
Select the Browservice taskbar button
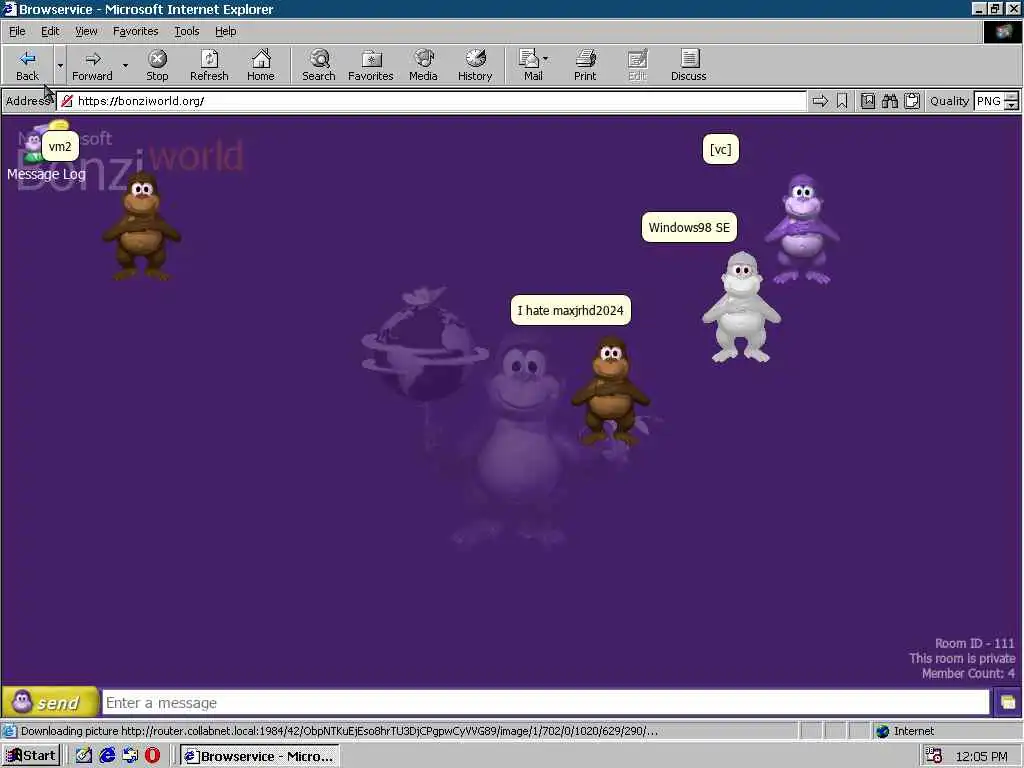click(259, 756)
